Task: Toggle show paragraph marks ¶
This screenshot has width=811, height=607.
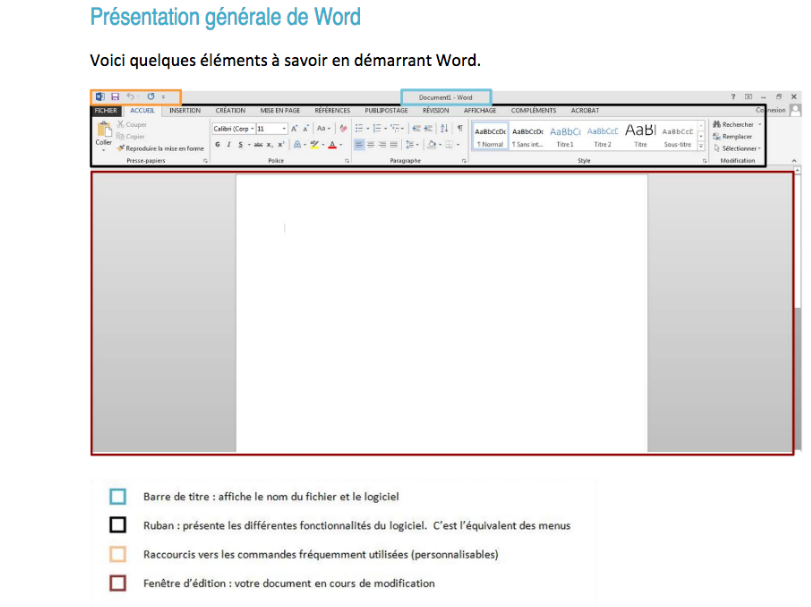Action: click(460, 128)
